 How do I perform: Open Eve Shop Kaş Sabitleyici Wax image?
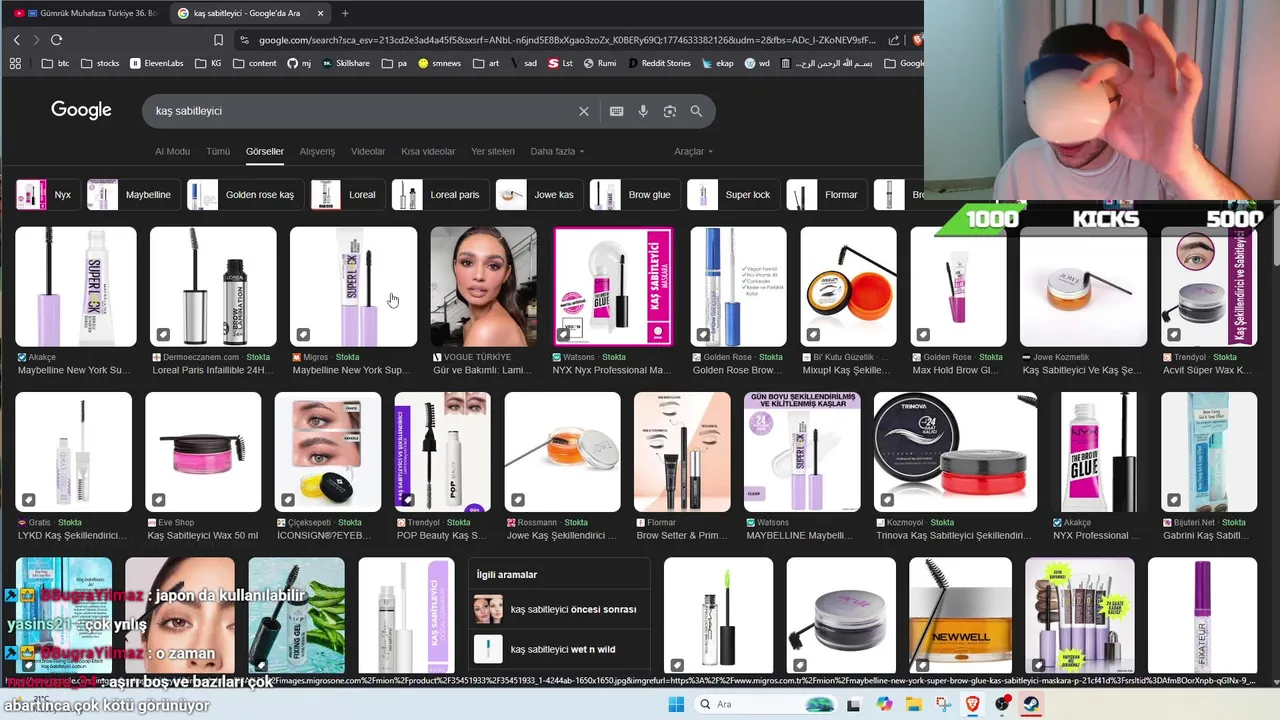[x=203, y=452]
